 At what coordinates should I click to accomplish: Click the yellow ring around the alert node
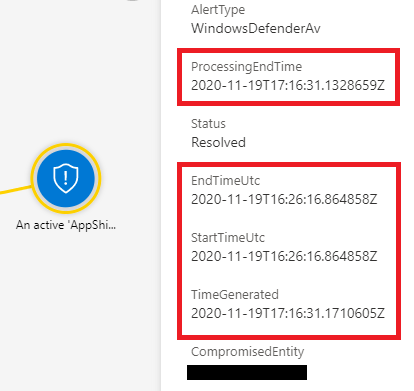coord(66,145)
